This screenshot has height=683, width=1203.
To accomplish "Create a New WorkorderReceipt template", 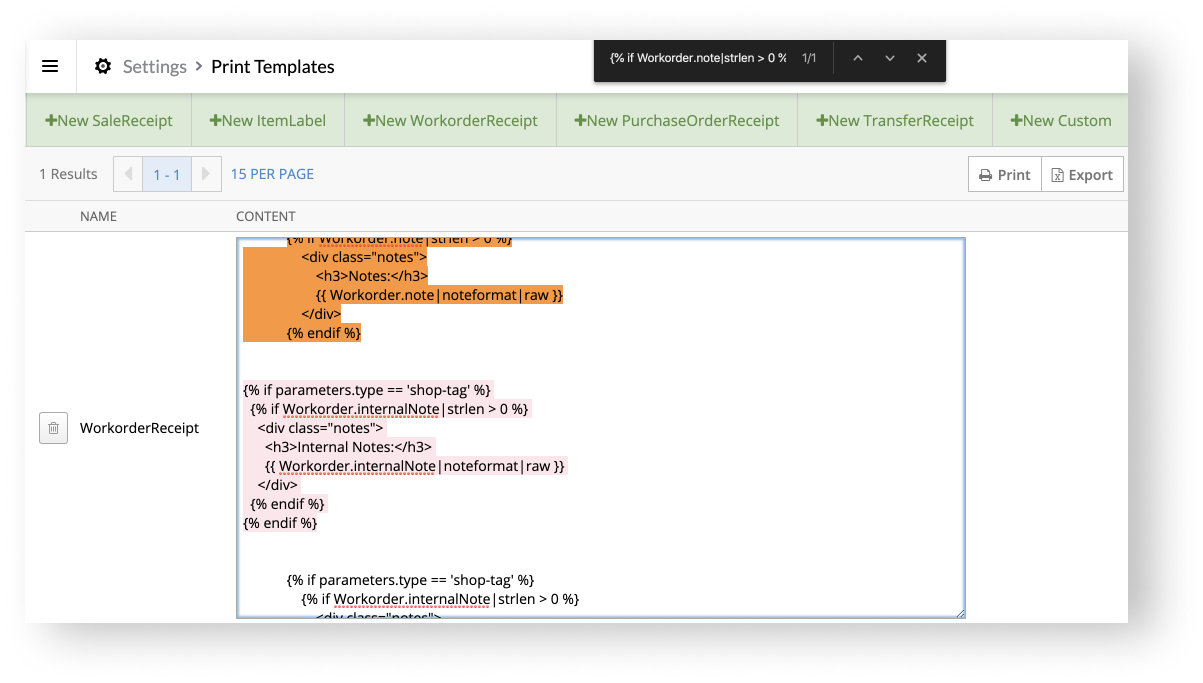I will point(450,120).
